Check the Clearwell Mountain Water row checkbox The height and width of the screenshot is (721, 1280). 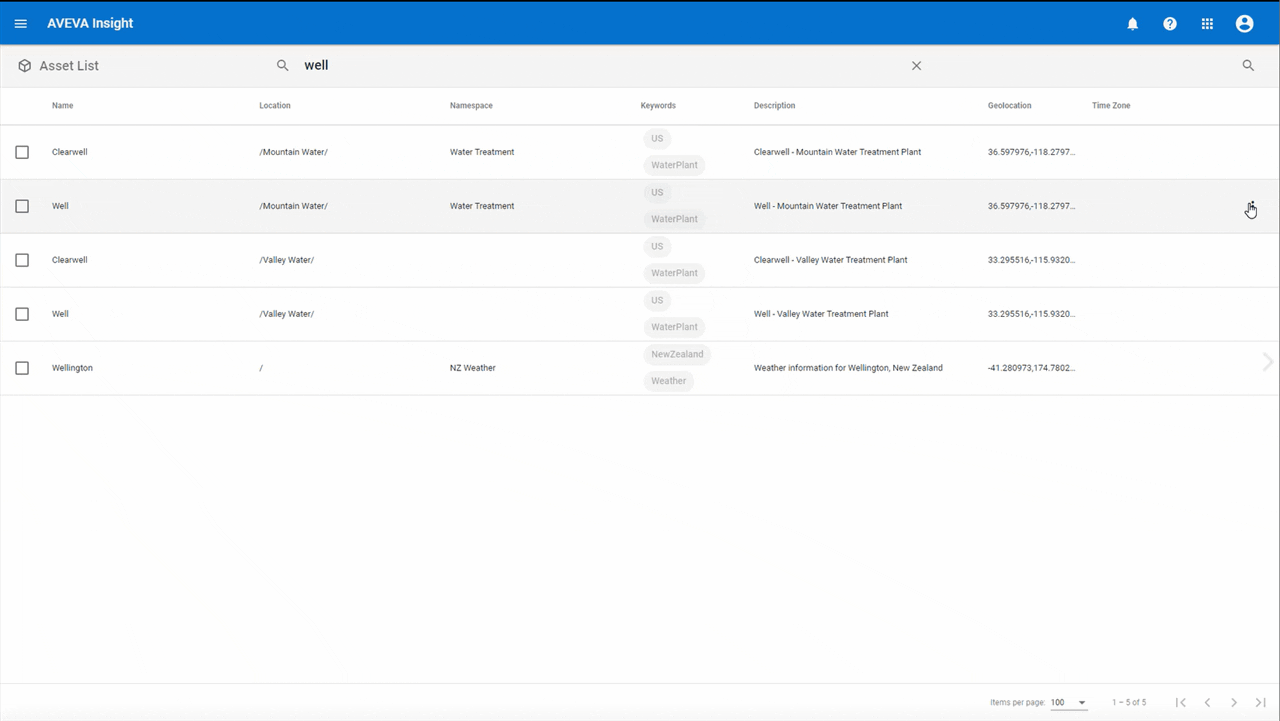(x=22, y=152)
